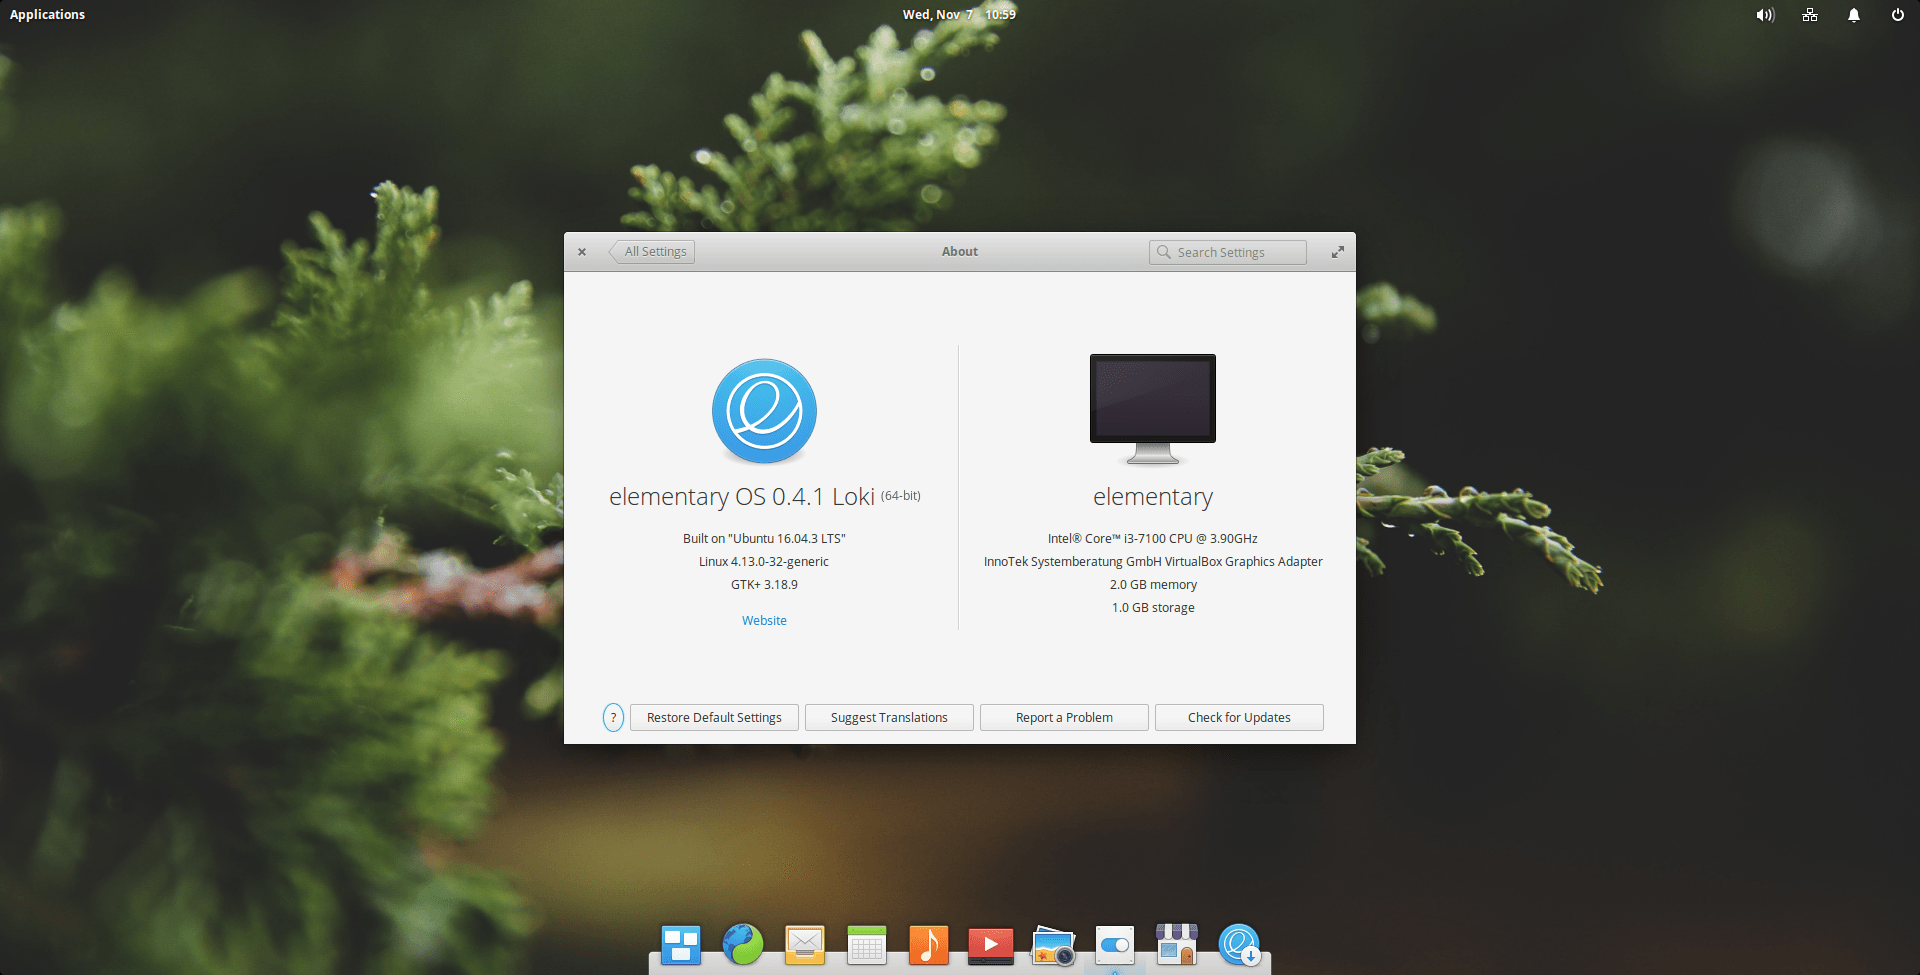Open Multitasking View in the dock
The height and width of the screenshot is (975, 1920).
pyautogui.click(x=681, y=945)
